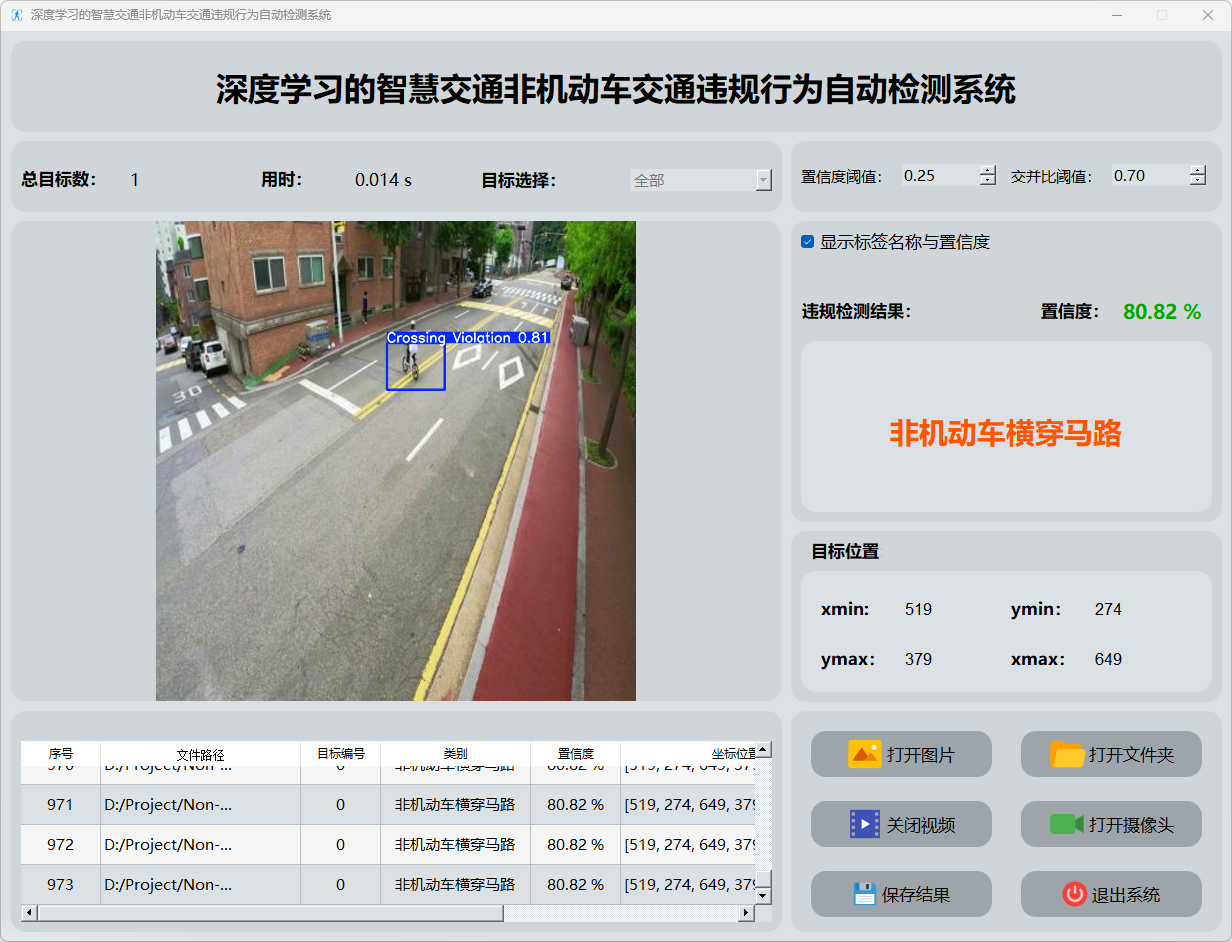Click the yellow folder icon
The image size is (1232, 942).
click(1067, 754)
